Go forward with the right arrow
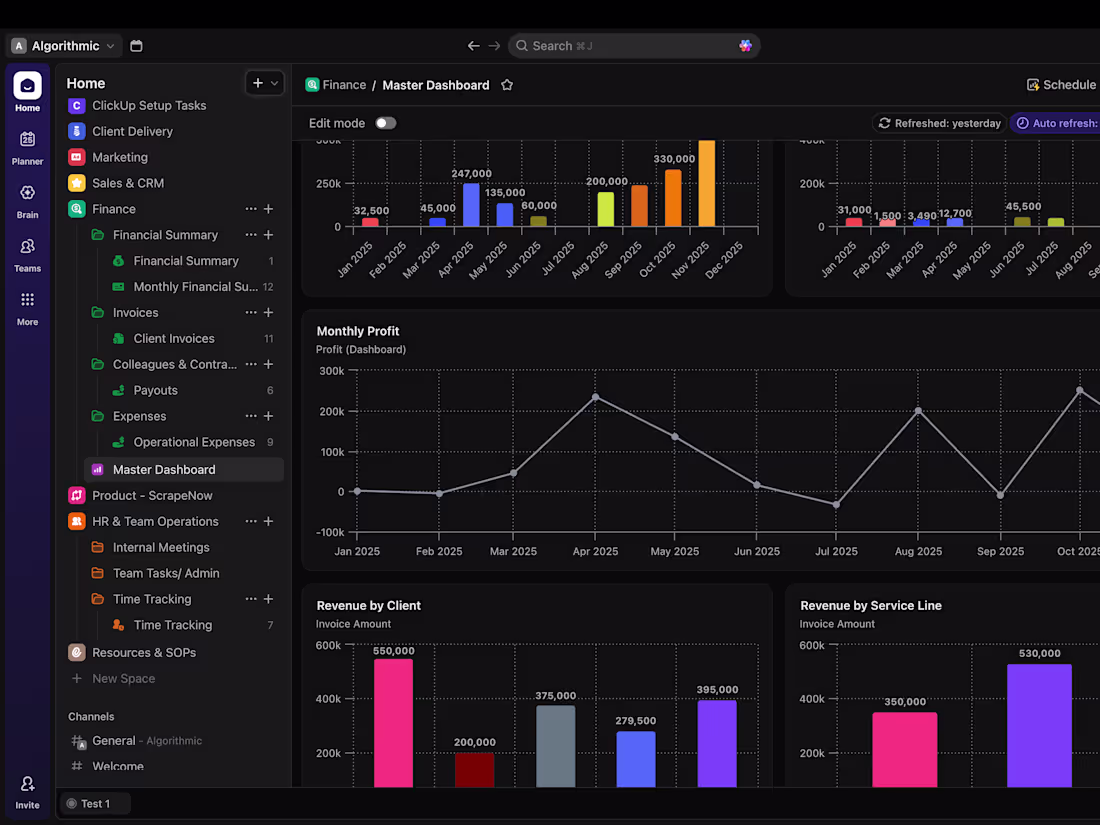 [x=495, y=46]
